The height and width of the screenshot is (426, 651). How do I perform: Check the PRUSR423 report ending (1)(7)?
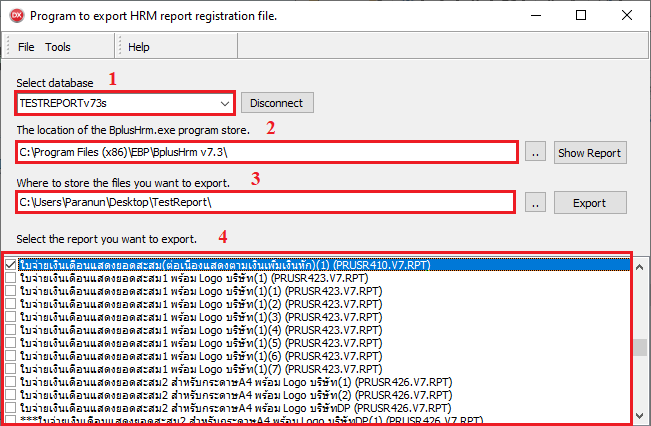tap(11, 369)
